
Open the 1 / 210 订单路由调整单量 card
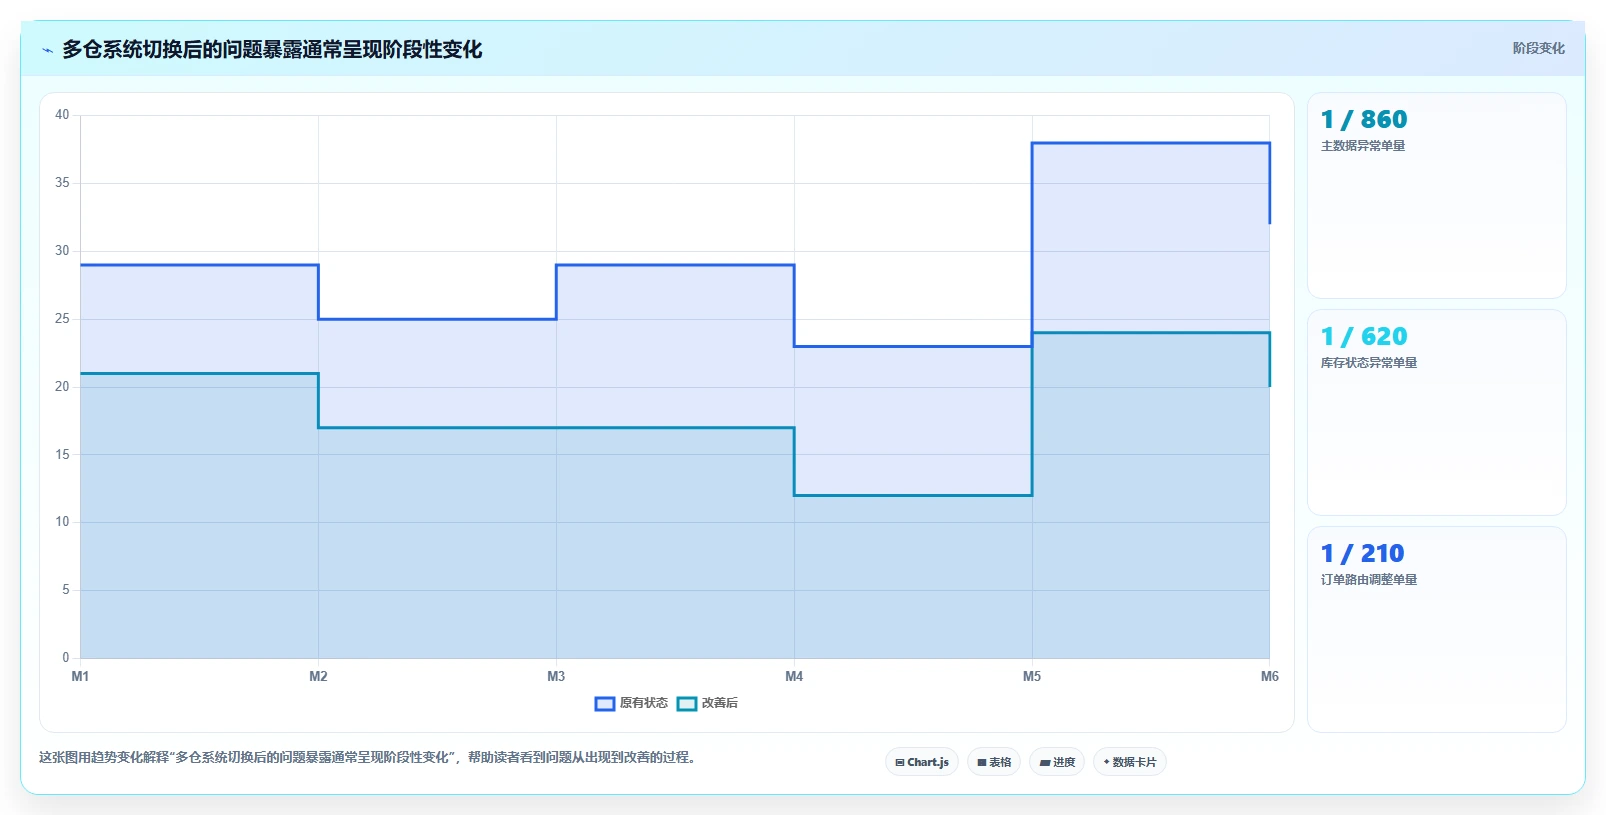pyautogui.click(x=1437, y=629)
